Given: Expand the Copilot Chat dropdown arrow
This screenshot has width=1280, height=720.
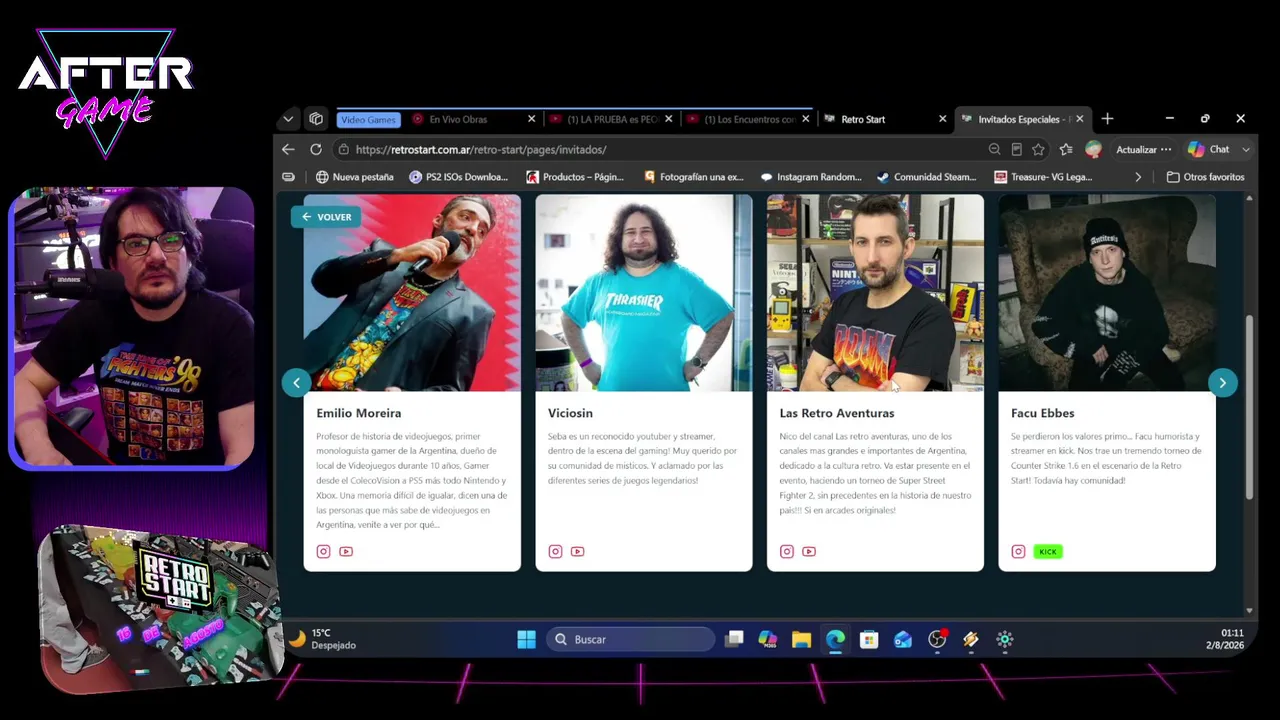Looking at the screenshot, I should point(1245,149).
